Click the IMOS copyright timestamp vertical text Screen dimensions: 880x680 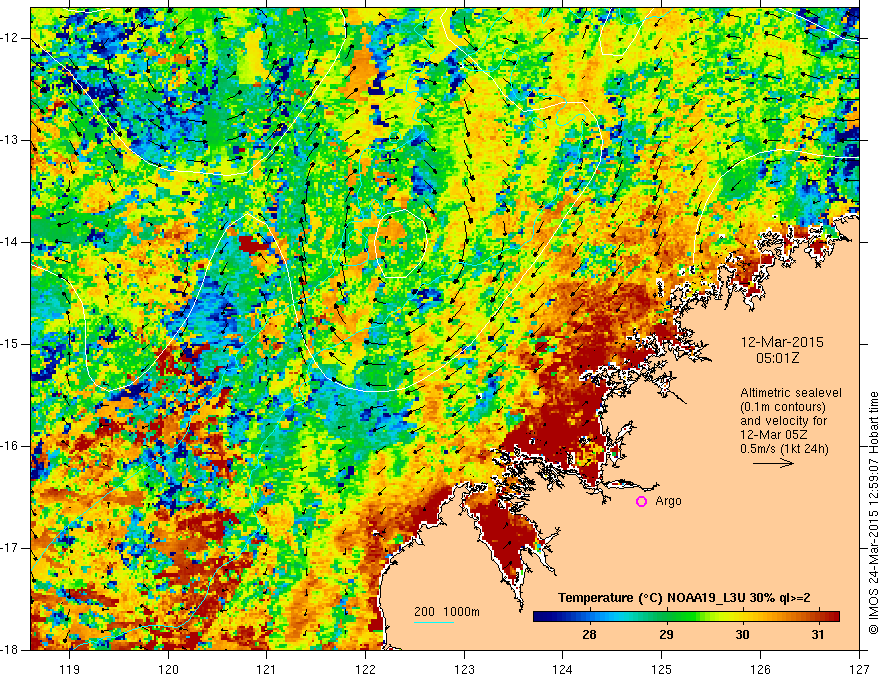(x=873, y=513)
